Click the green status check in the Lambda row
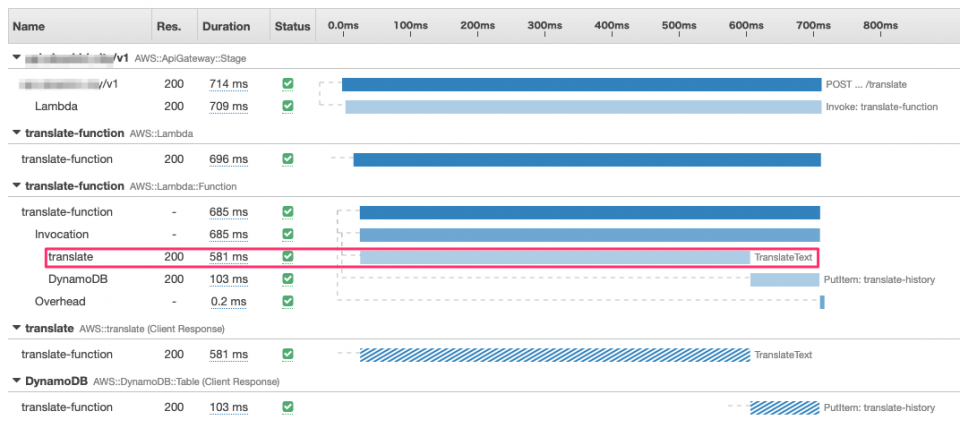The image size is (960, 437). click(288, 106)
